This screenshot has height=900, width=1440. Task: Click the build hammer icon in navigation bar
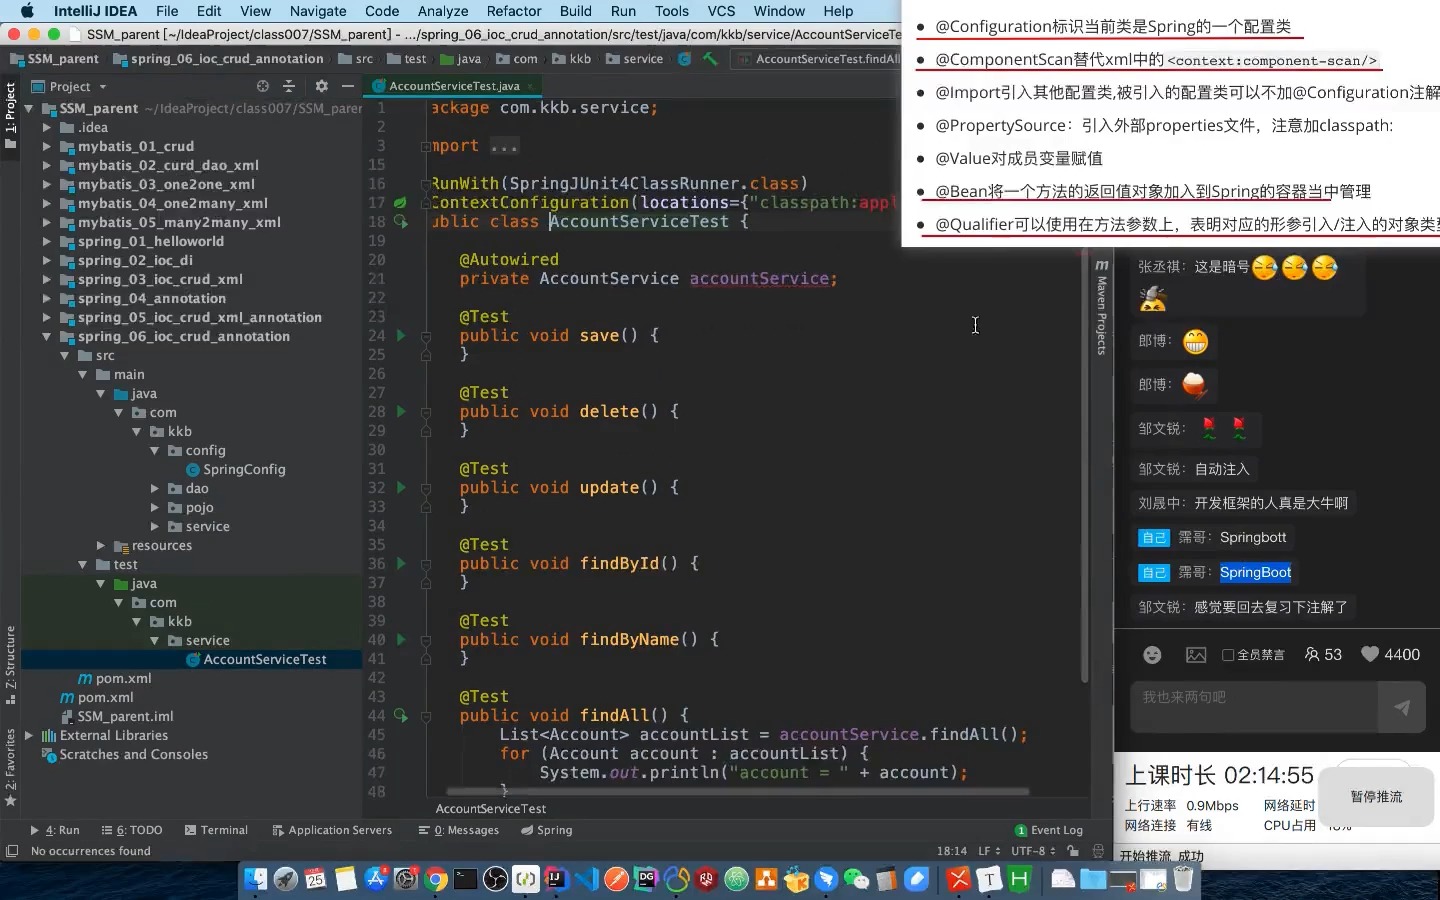[710, 59]
